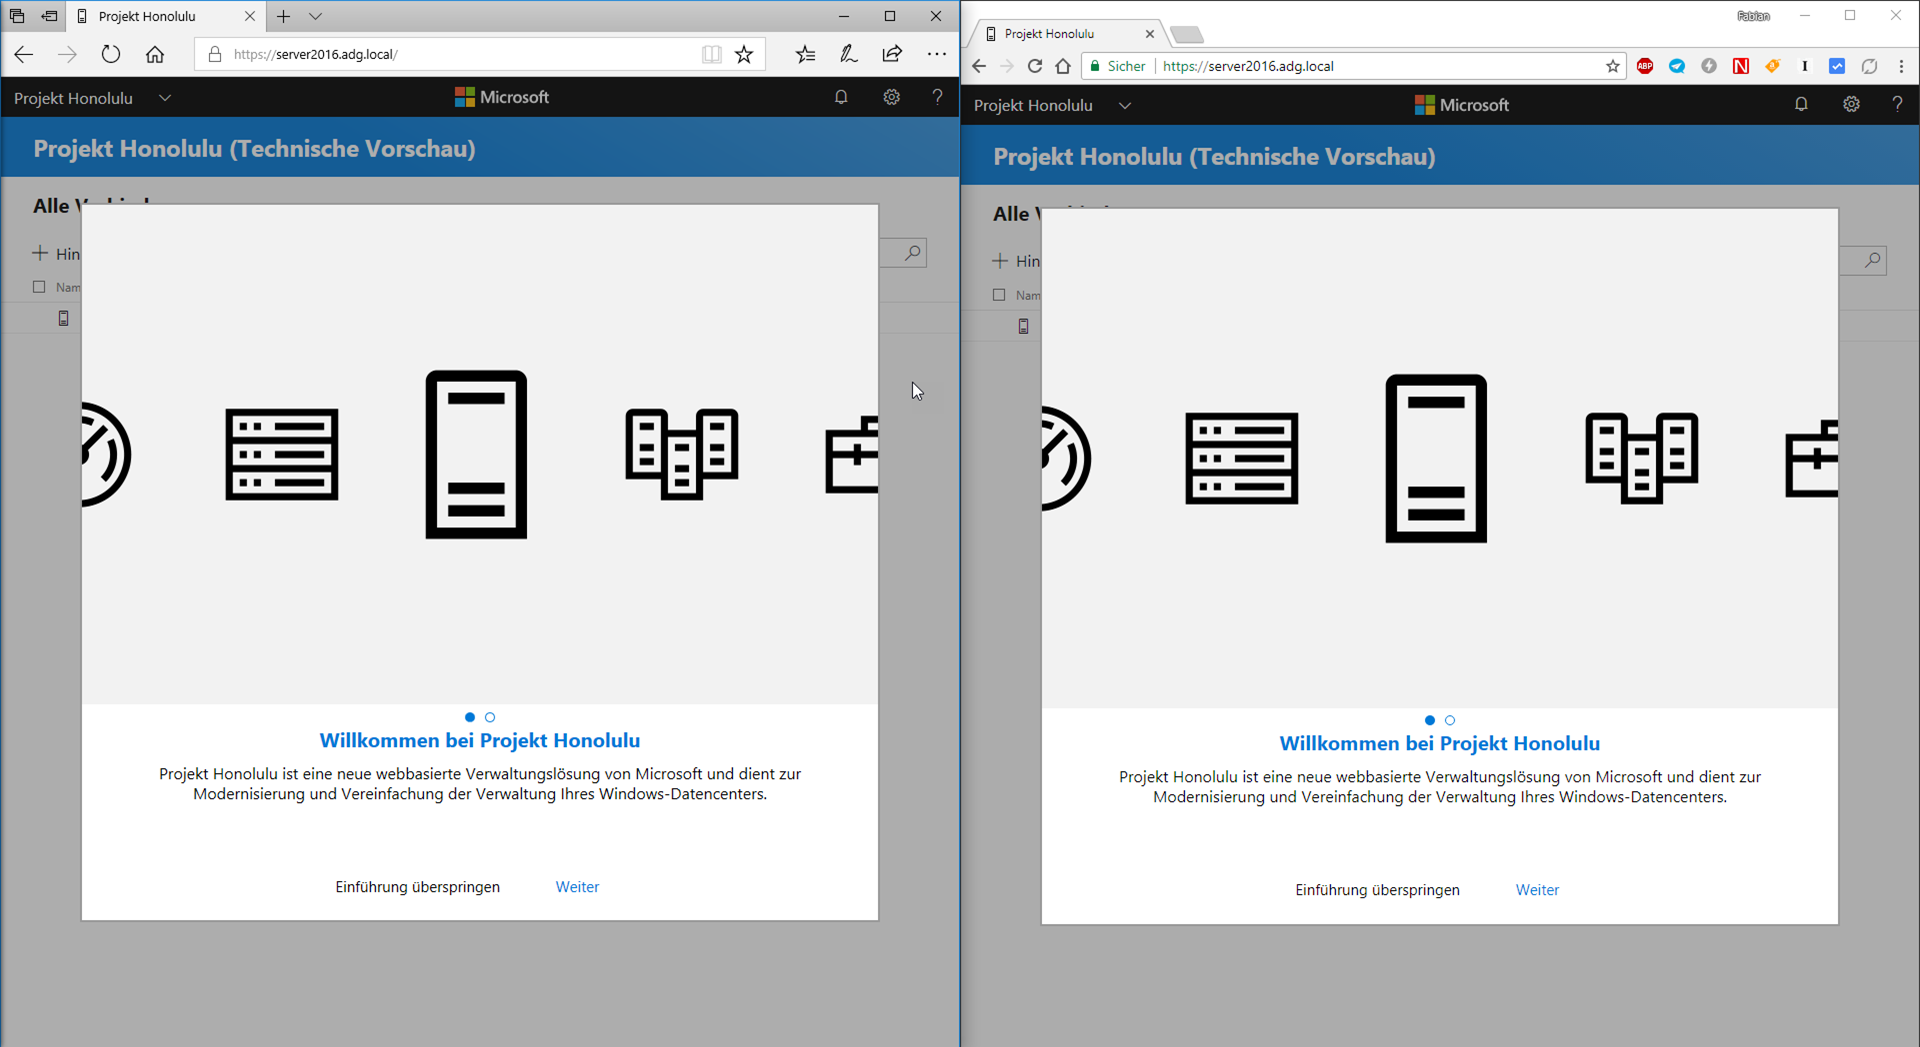Select first page dot in Chrome dialog
The image size is (1920, 1047).
(1430, 720)
